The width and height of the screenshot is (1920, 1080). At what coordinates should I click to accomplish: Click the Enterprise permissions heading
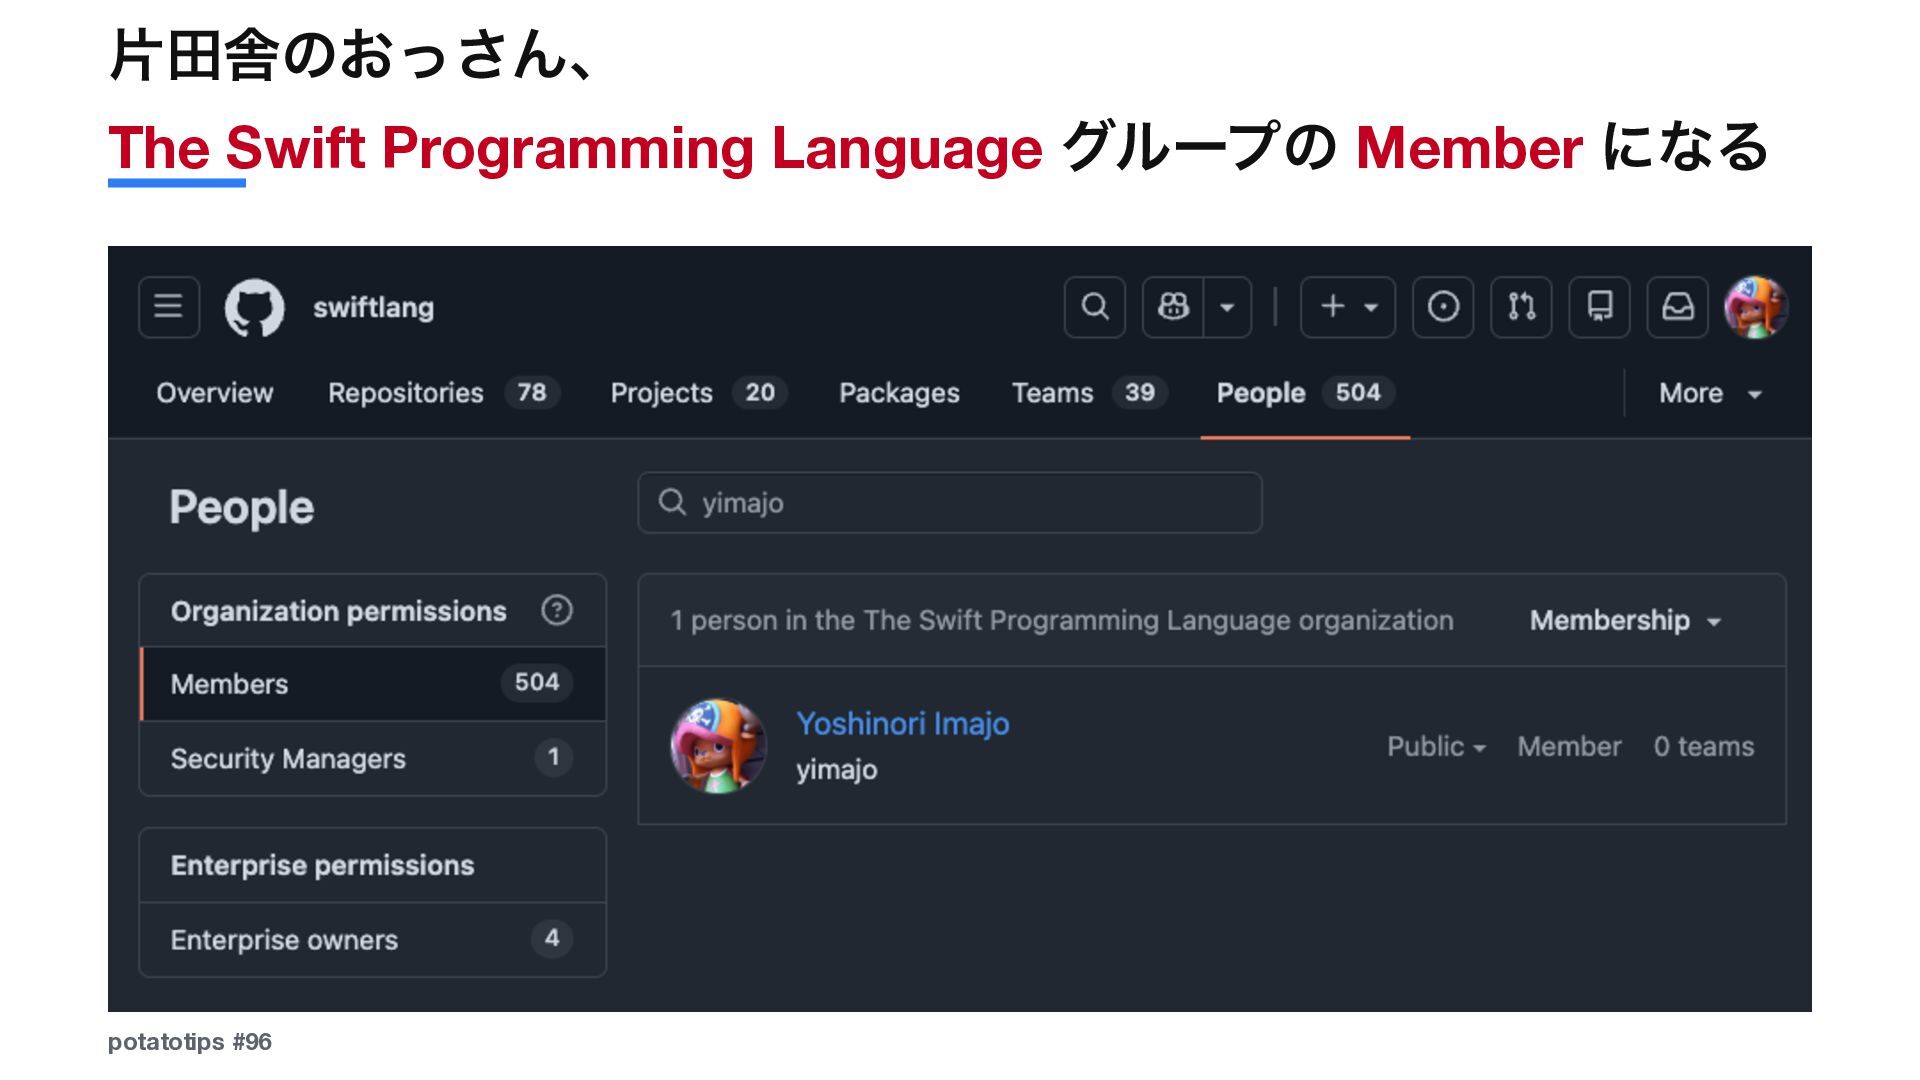point(322,865)
